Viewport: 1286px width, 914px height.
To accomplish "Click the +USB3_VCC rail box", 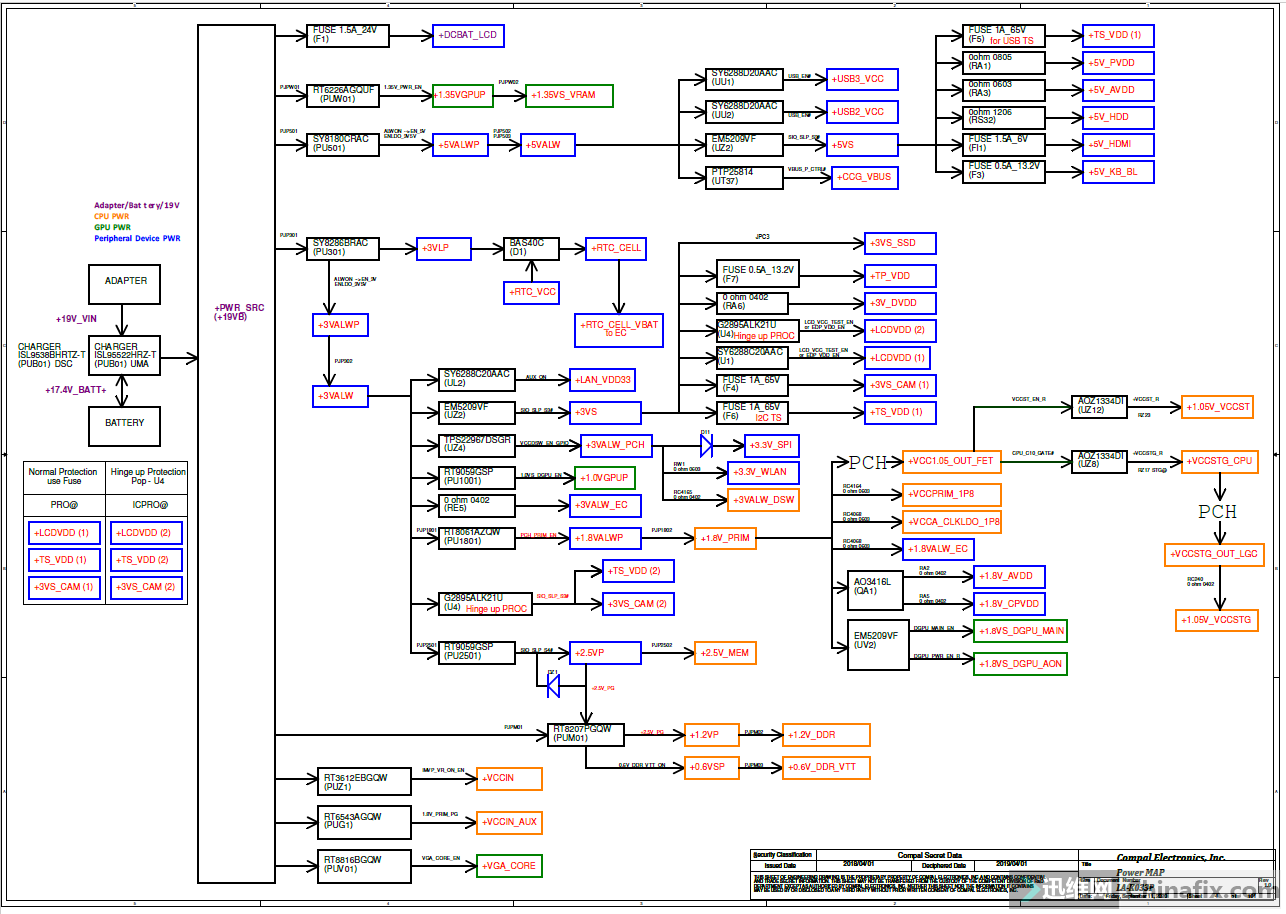I will 862,79.
